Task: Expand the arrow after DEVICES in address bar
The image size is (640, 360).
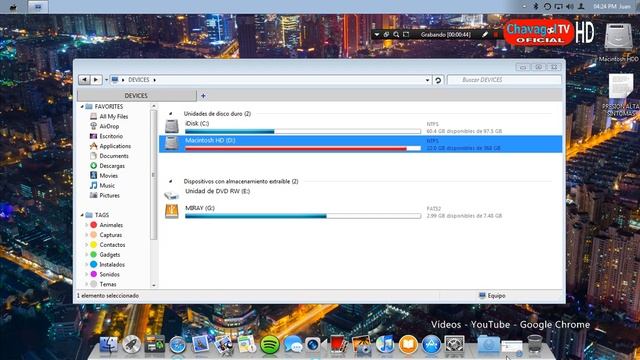Action: [x=155, y=80]
